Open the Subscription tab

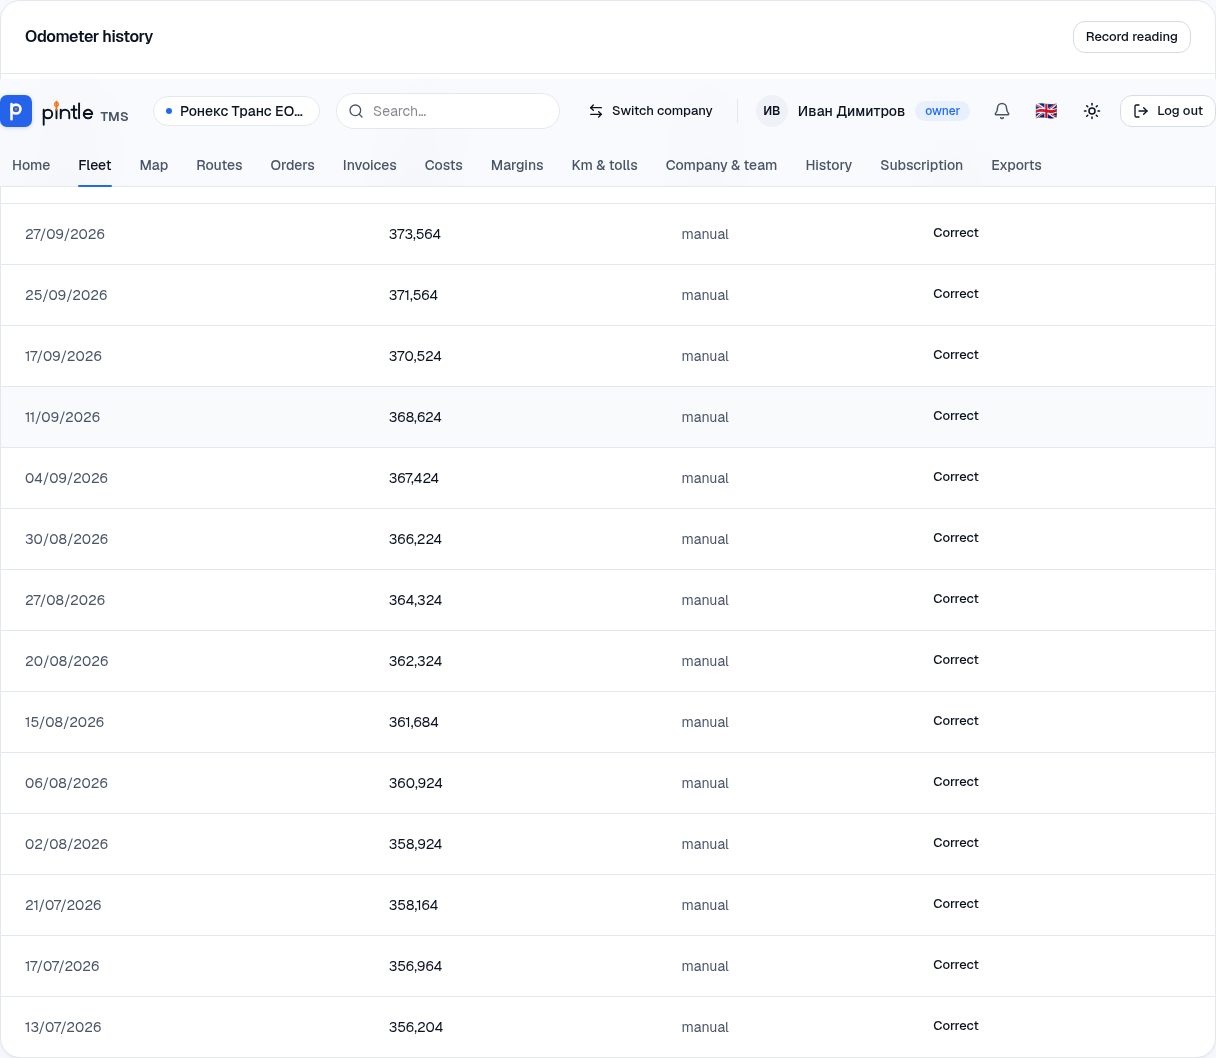(922, 165)
